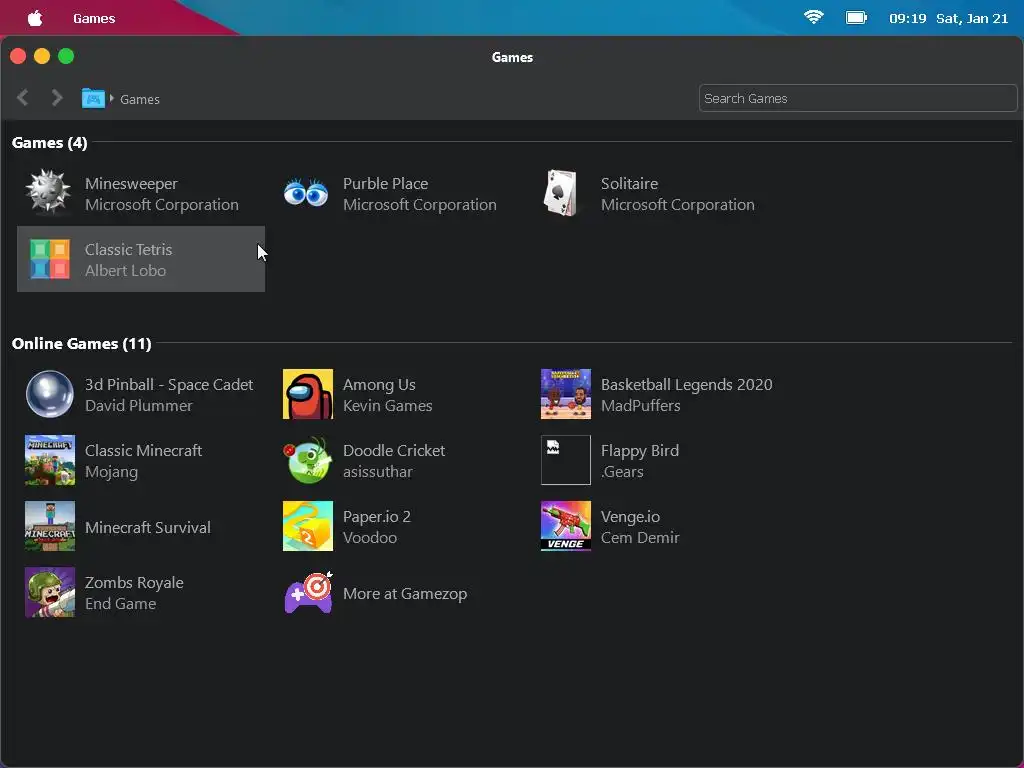1024x768 pixels.
Task: Open the Wi-Fi status icon
Action: [x=814, y=18]
